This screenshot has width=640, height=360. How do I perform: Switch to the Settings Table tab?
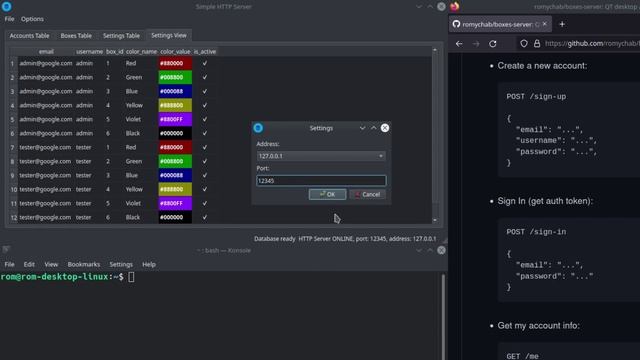121,36
